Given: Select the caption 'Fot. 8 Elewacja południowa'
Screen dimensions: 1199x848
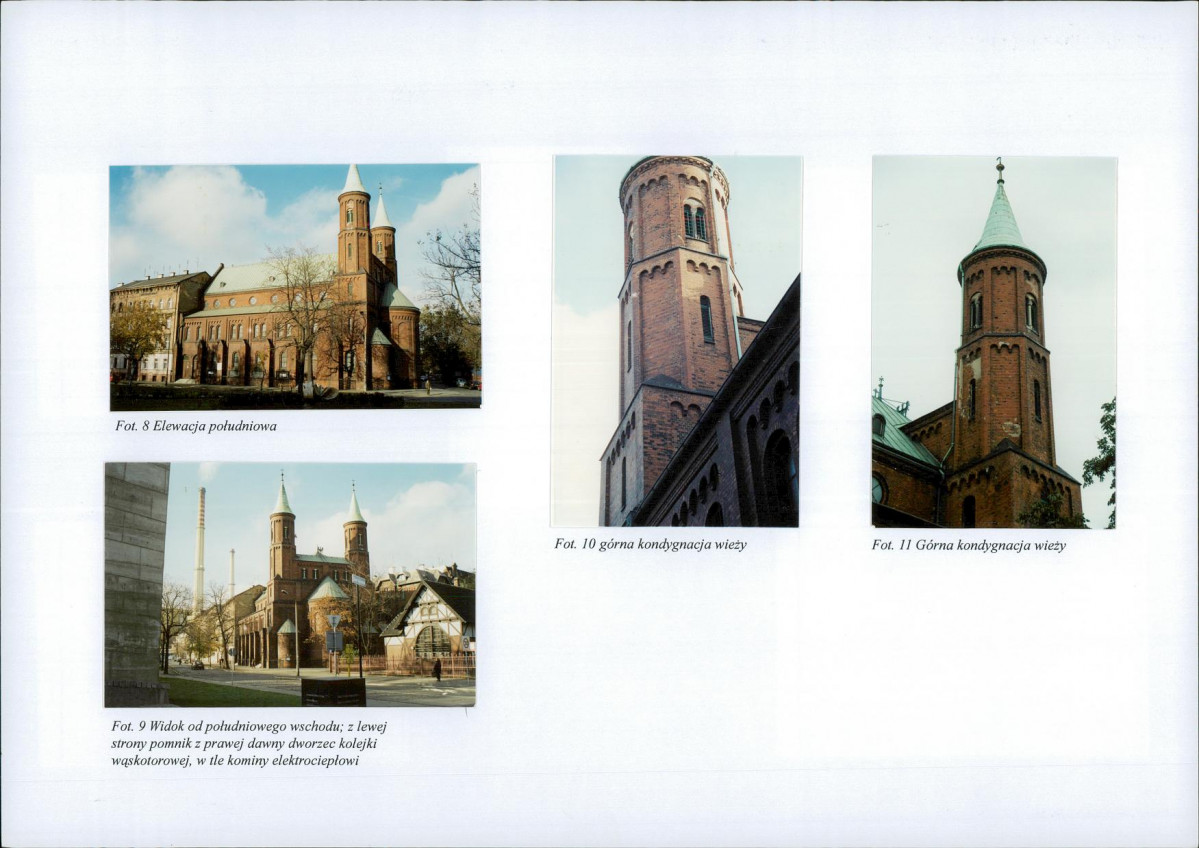Looking at the screenshot, I should coord(196,426).
